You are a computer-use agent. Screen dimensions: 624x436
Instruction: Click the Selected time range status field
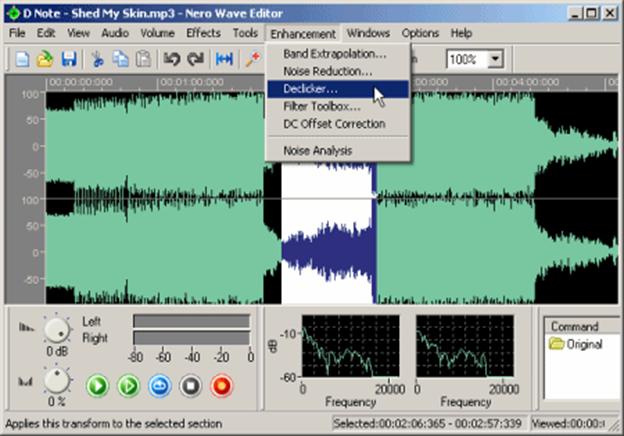tap(427, 424)
